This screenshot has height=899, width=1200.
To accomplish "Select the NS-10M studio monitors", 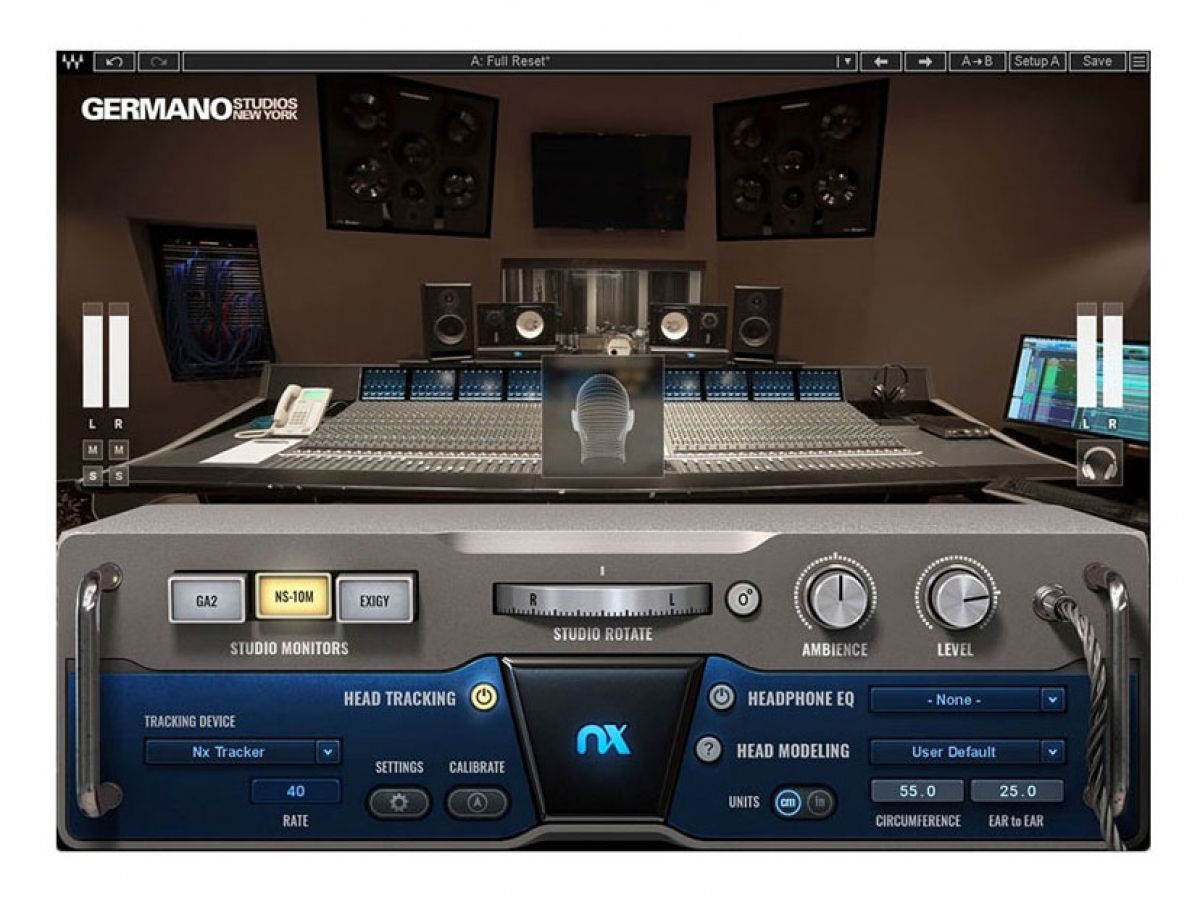I will pyautogui.click(x=293, y=597).
